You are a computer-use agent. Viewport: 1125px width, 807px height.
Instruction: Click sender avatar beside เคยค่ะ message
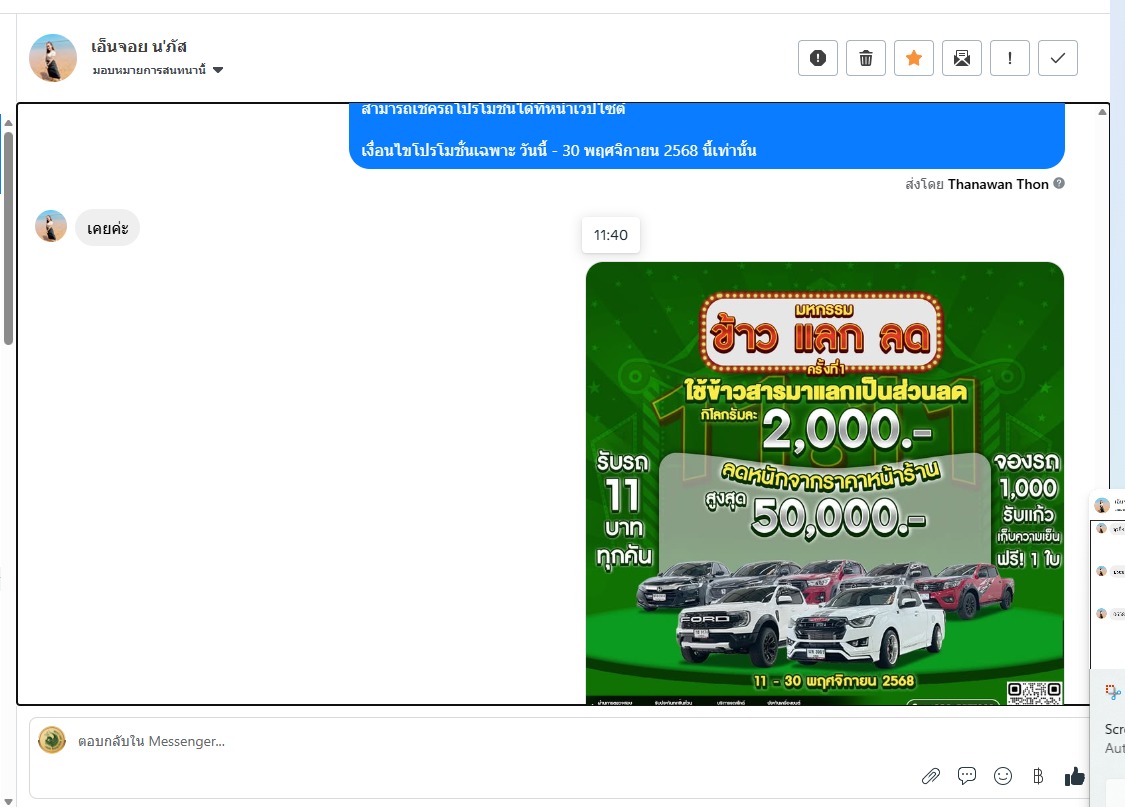point(51,226)
